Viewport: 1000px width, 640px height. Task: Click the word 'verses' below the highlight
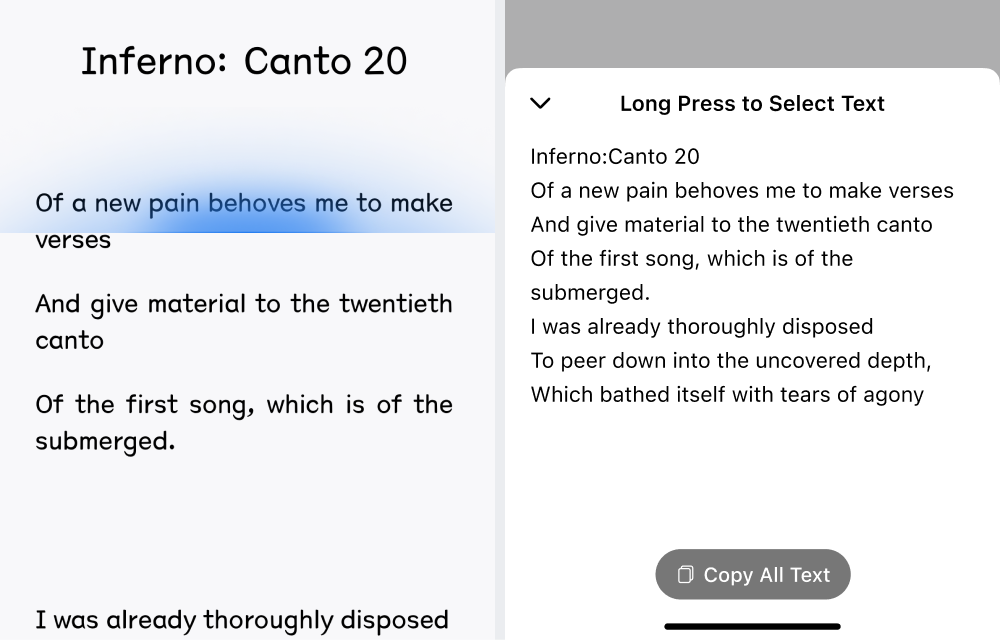(73, 240)
